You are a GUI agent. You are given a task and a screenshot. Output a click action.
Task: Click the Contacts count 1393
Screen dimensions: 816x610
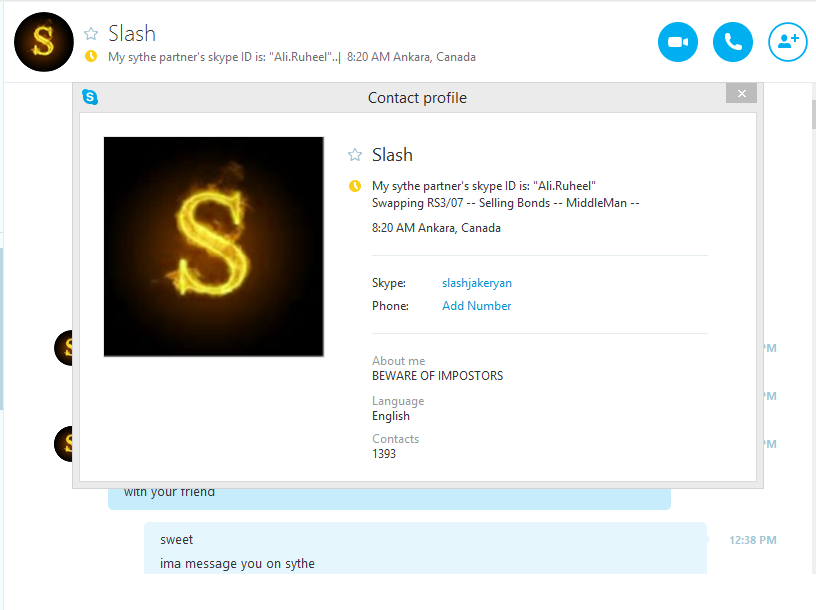384,454
